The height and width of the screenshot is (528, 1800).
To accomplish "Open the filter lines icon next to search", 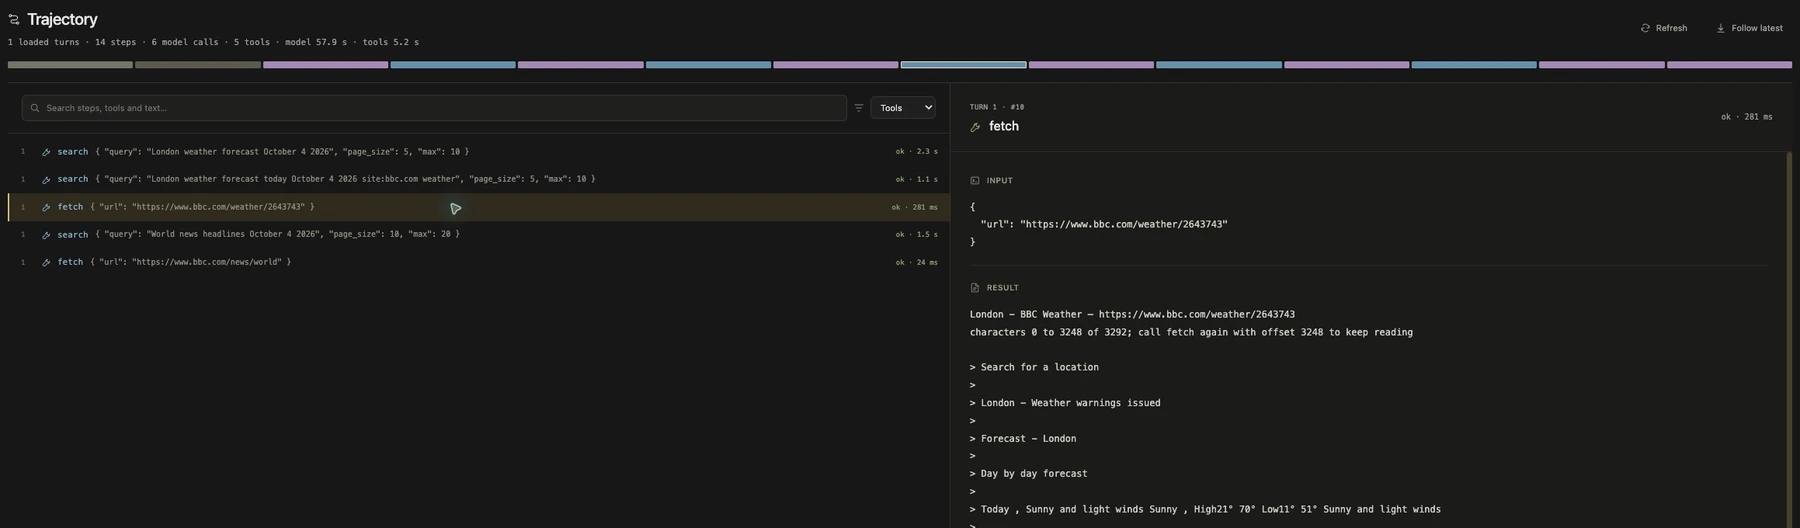I will coord(858,108).
